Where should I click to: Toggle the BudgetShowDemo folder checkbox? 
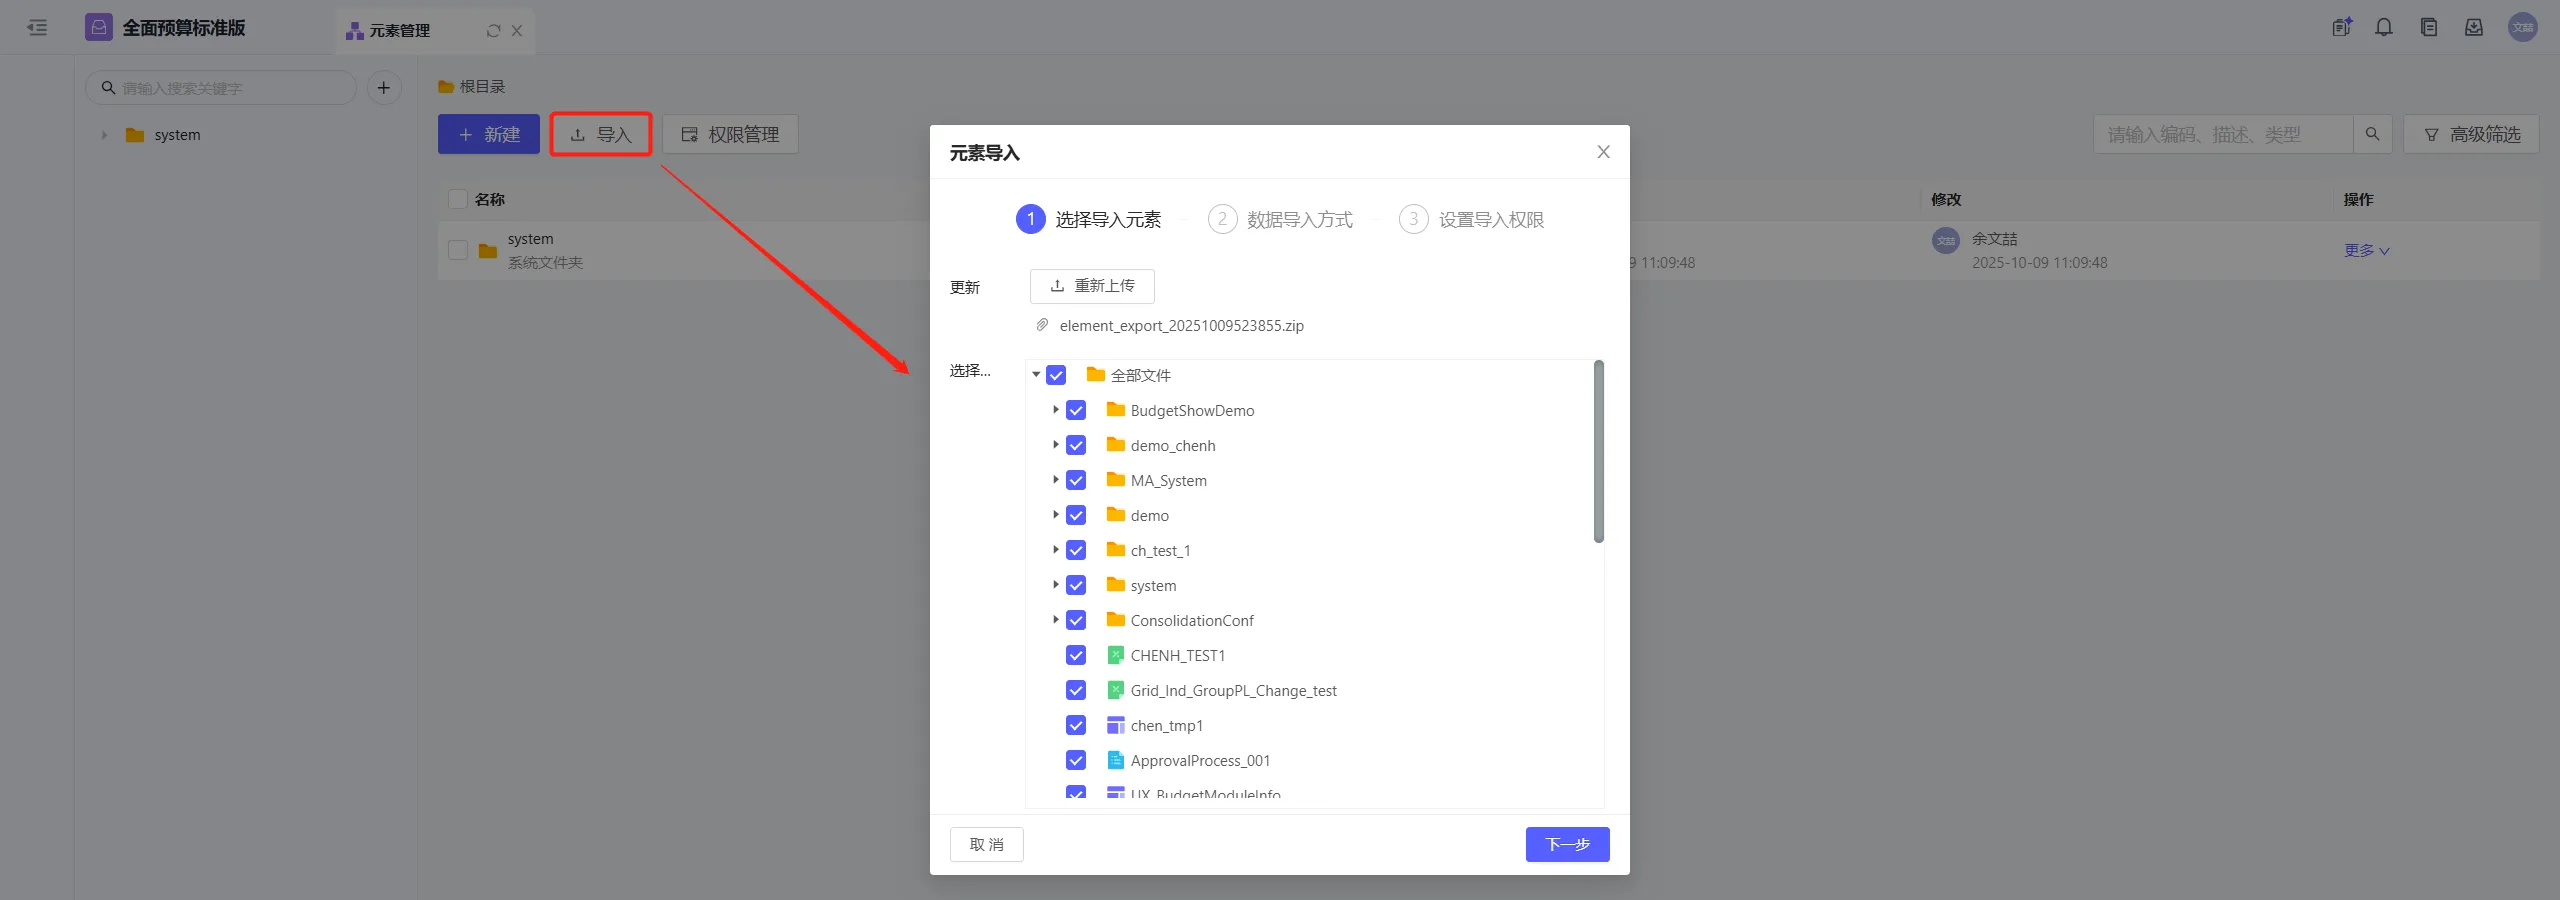click(x=1076, y=411)
